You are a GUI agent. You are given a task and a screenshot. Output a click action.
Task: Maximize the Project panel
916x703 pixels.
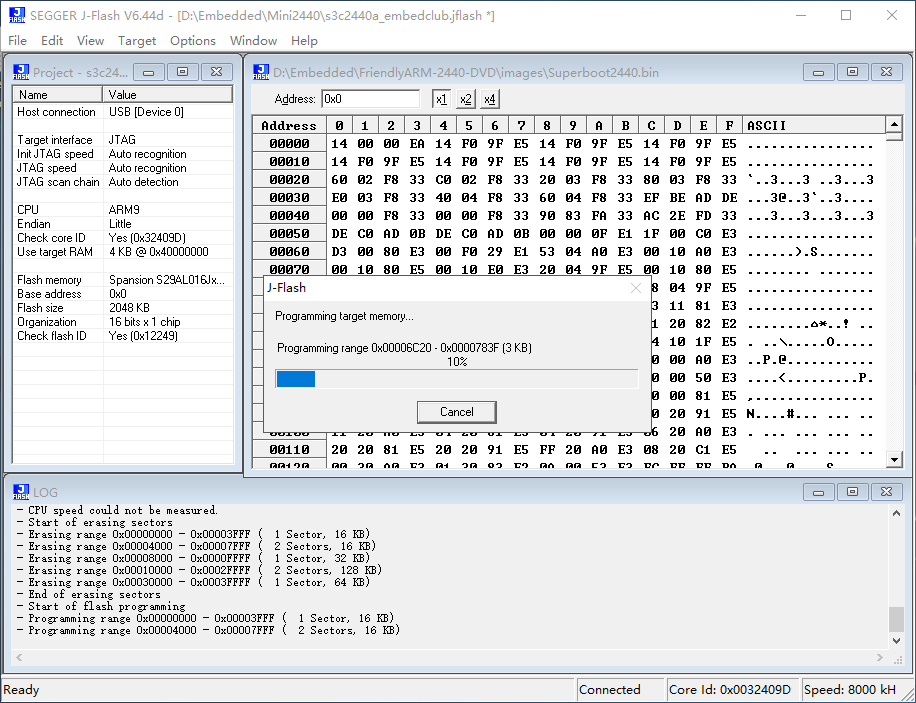(x=182, y=72)
